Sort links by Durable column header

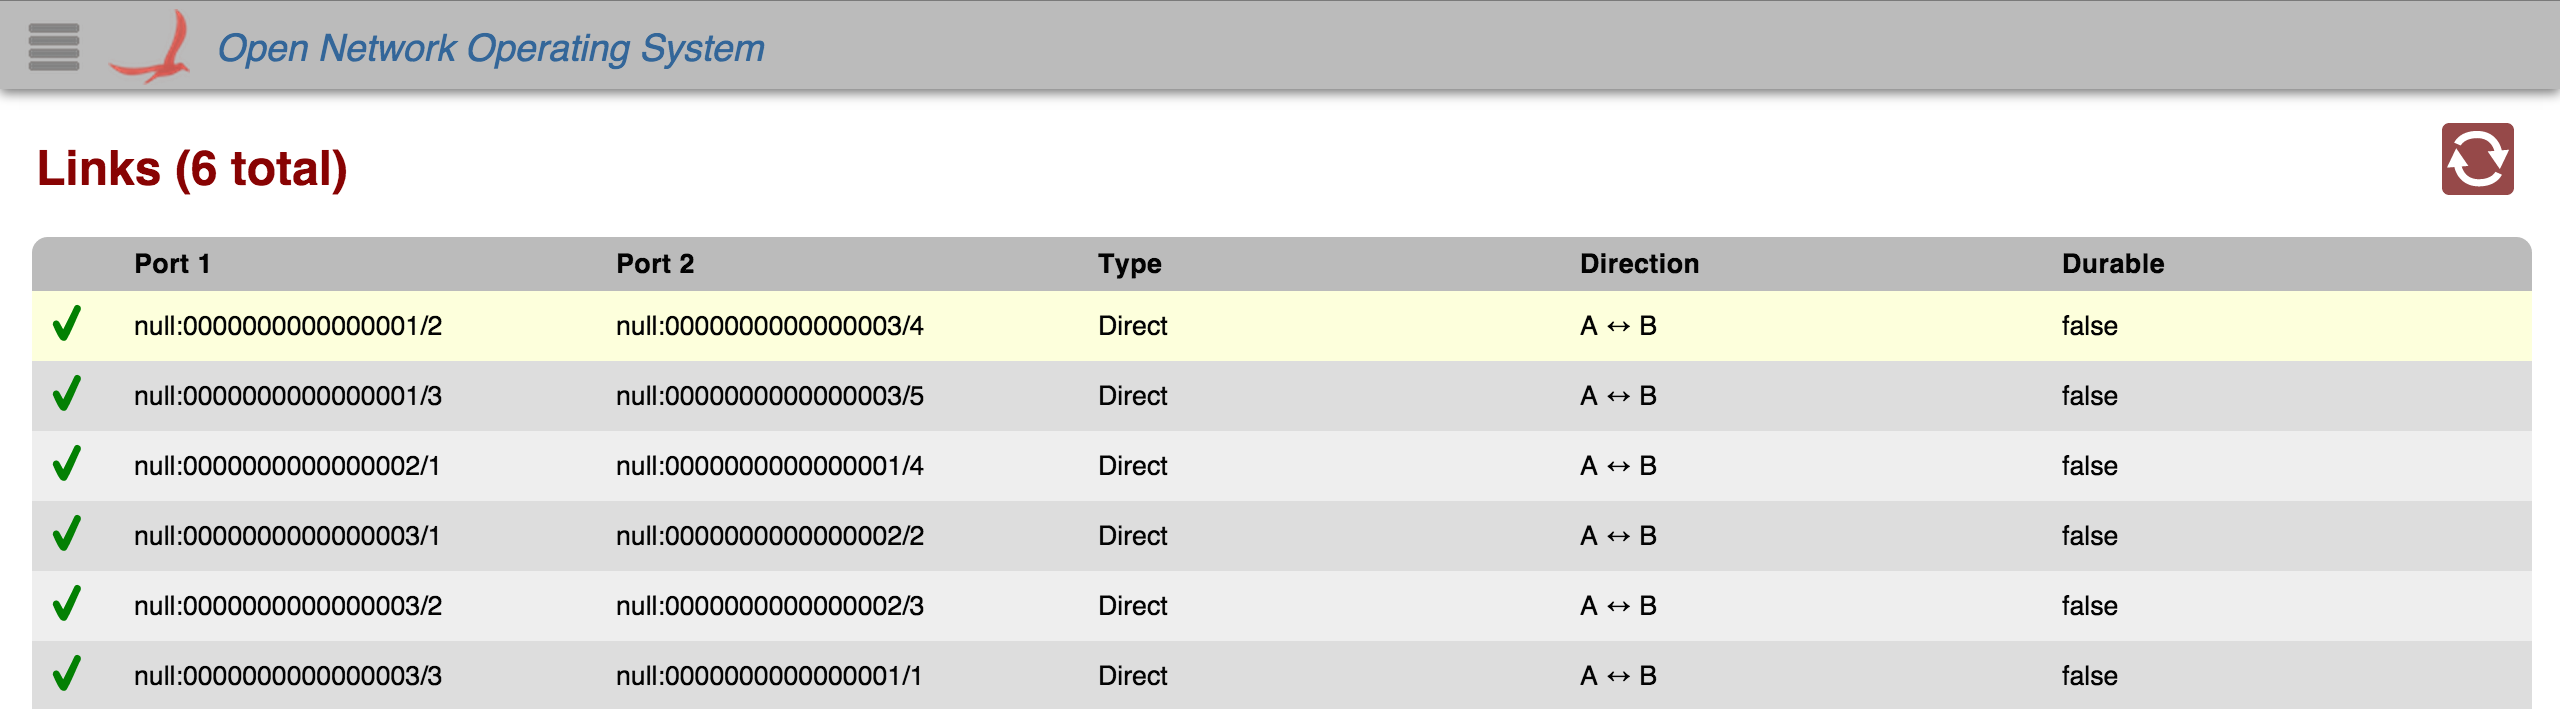2112,264
